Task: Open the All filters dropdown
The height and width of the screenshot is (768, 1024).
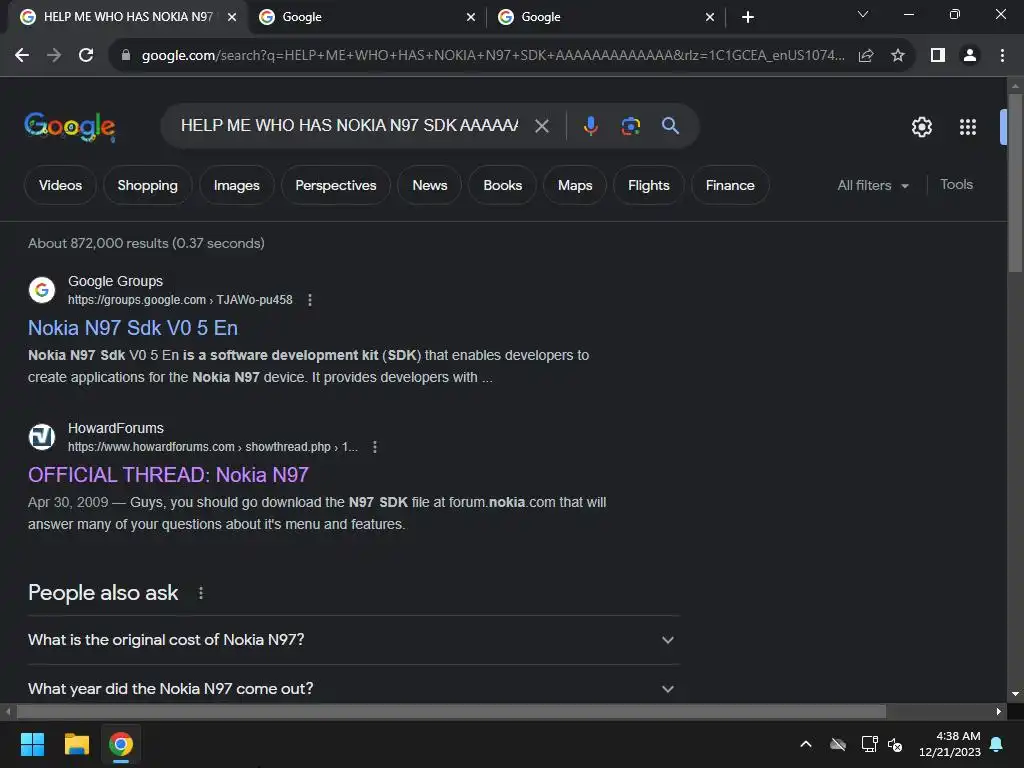Action: click(x=872, y=185)
